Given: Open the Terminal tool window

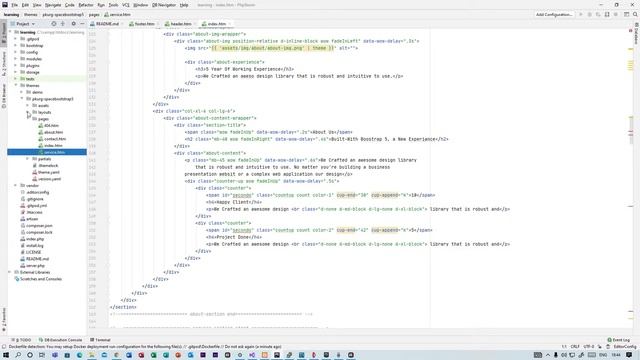Looking at the screenshot, I should 100,340.
